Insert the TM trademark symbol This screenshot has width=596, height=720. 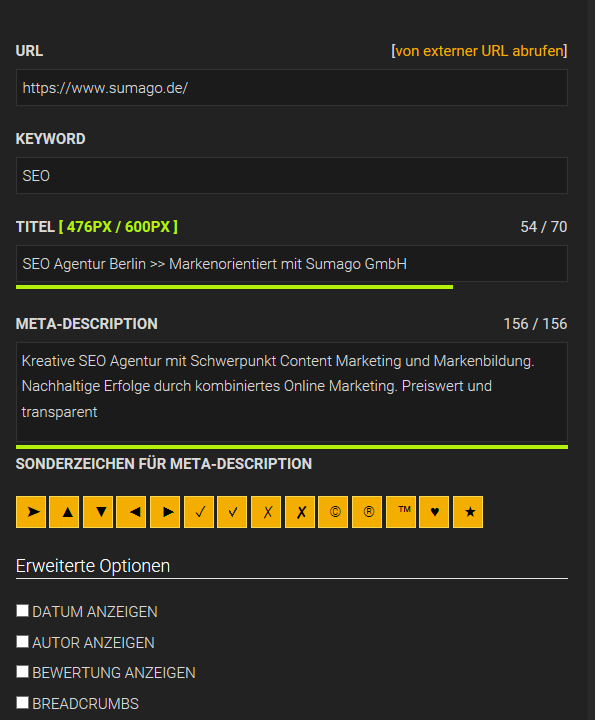(401, 512)
